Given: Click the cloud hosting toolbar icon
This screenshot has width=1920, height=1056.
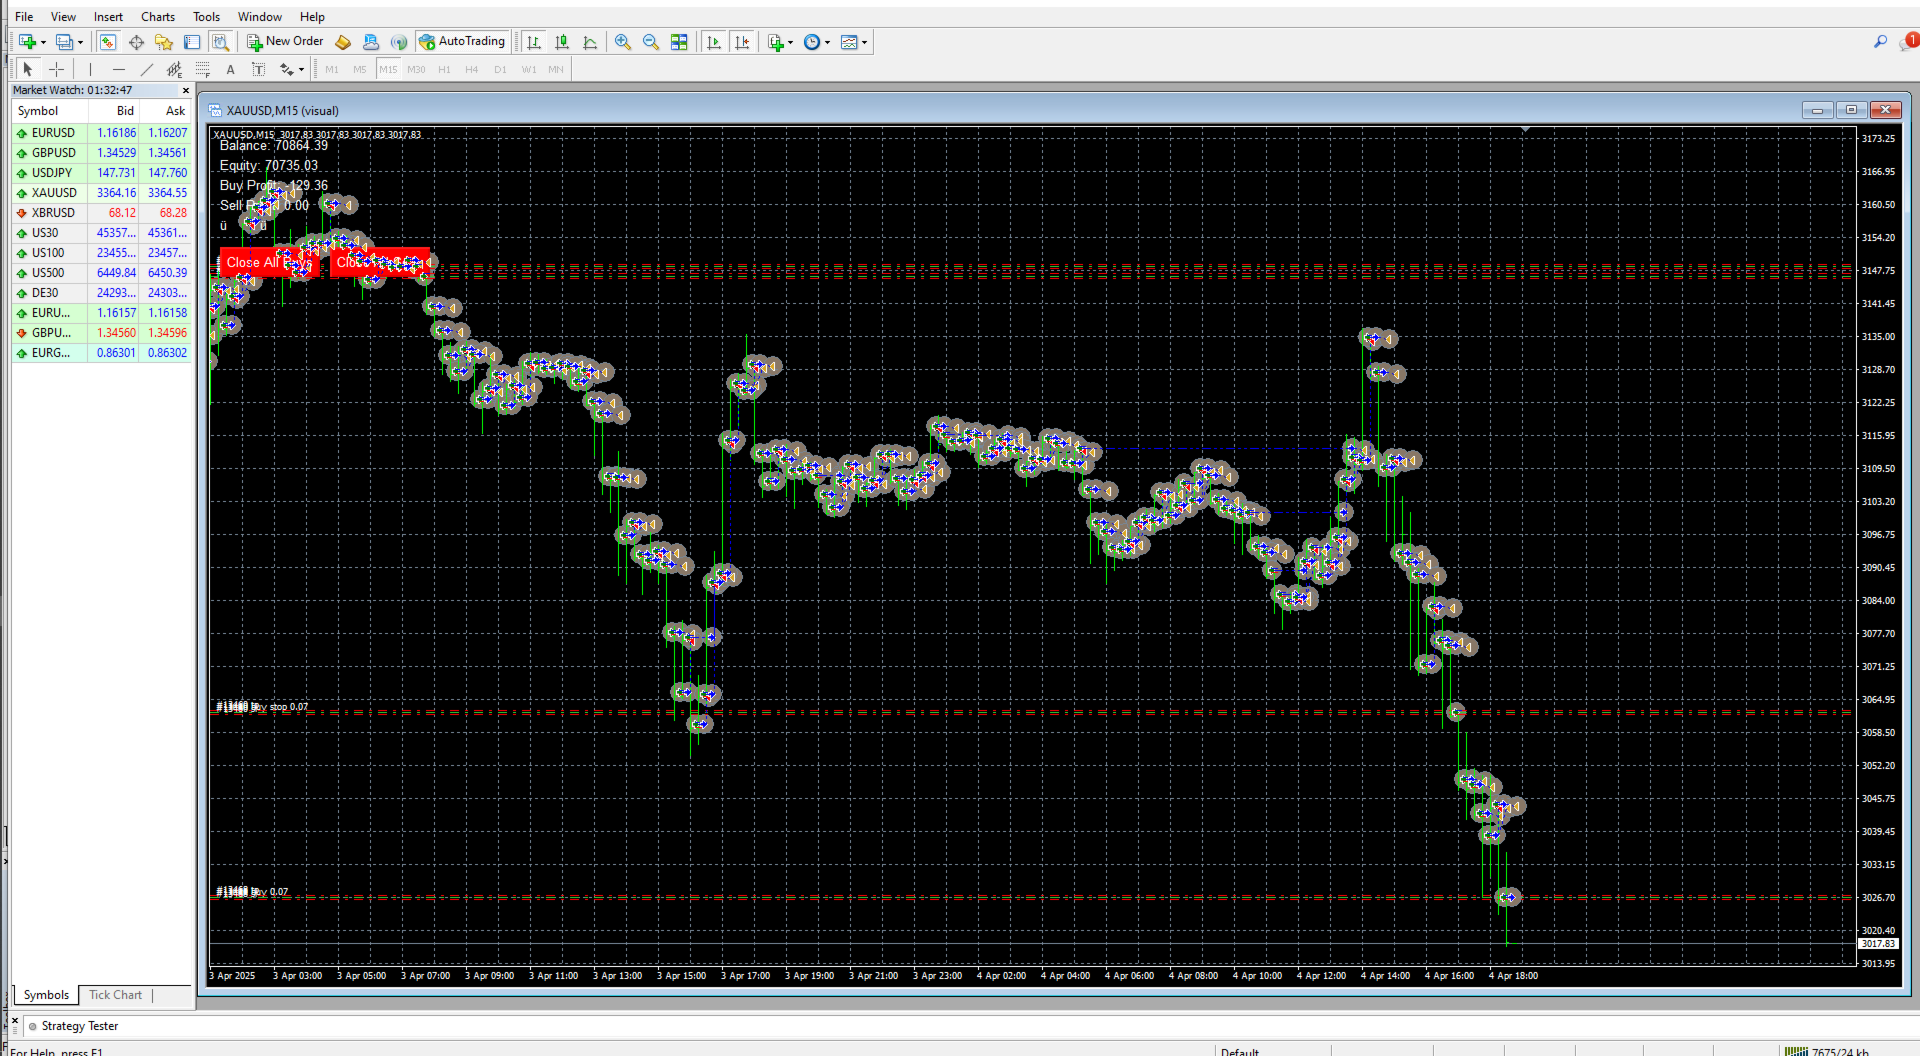Looking at the screenshot, I should click(371, 42).
